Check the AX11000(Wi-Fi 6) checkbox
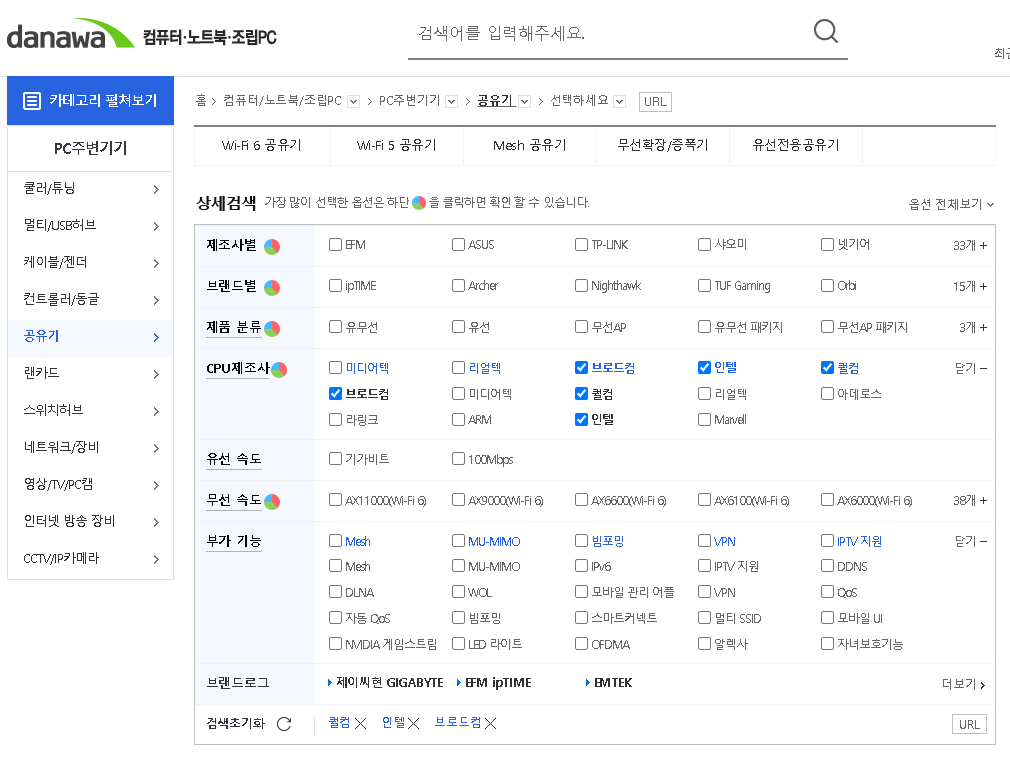This screenshot has width=1010, height=758. point(335,500)
